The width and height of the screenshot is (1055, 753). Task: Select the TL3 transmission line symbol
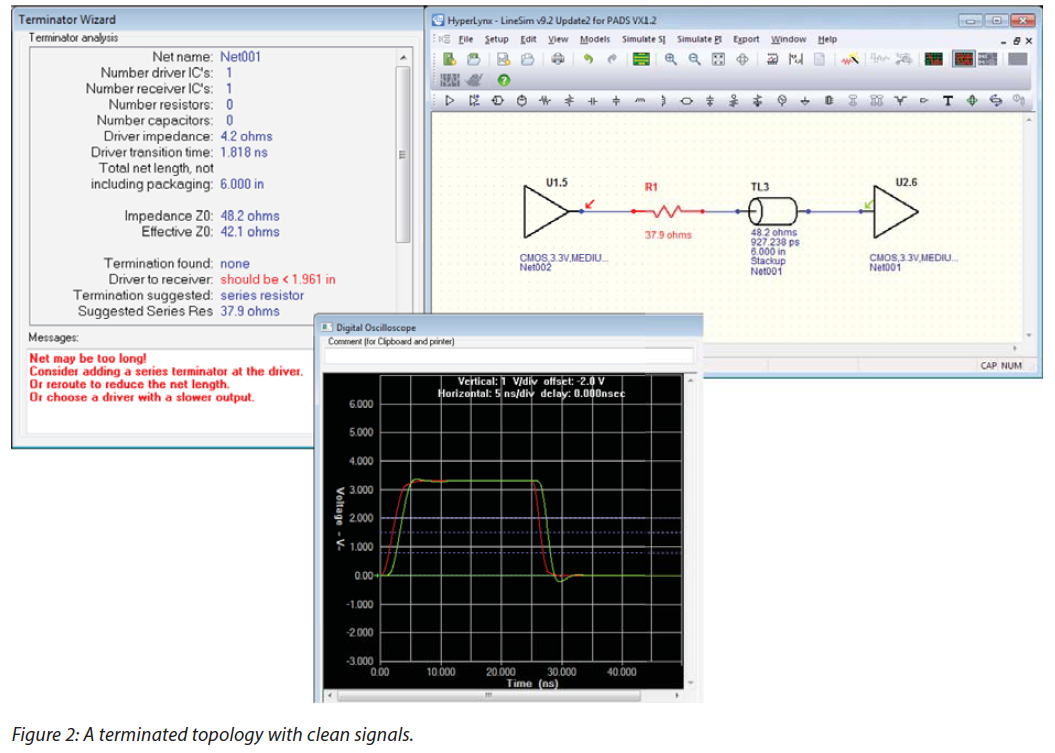pos(772,211)
